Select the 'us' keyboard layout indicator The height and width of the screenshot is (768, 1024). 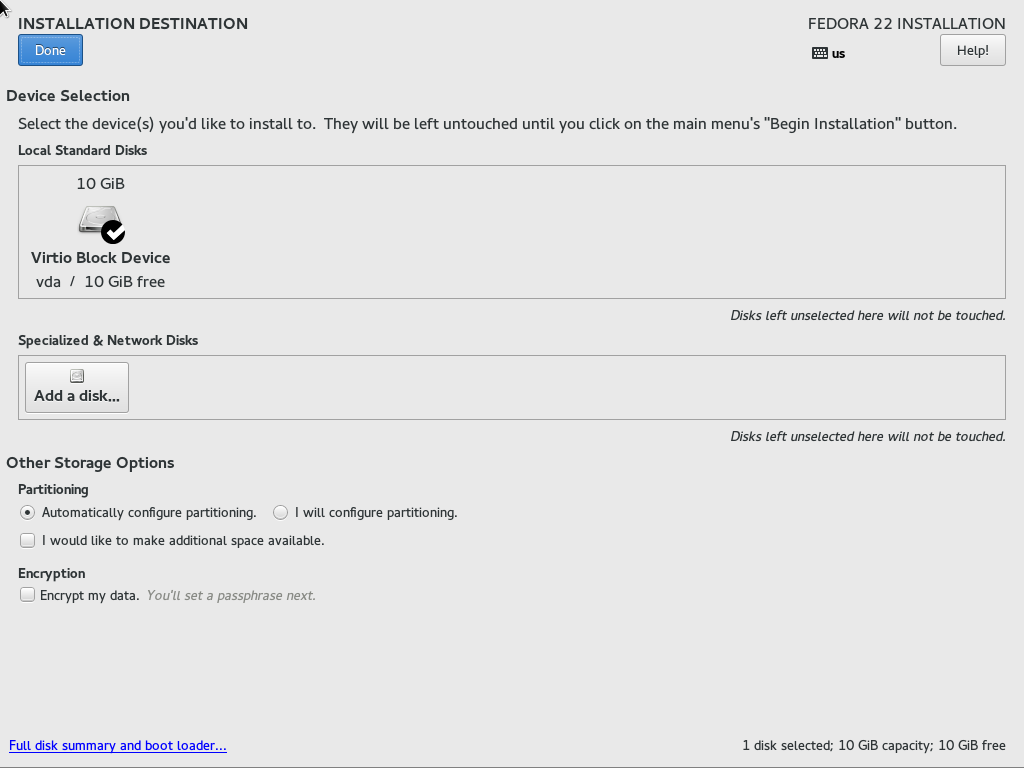click(x=839, y=54)
